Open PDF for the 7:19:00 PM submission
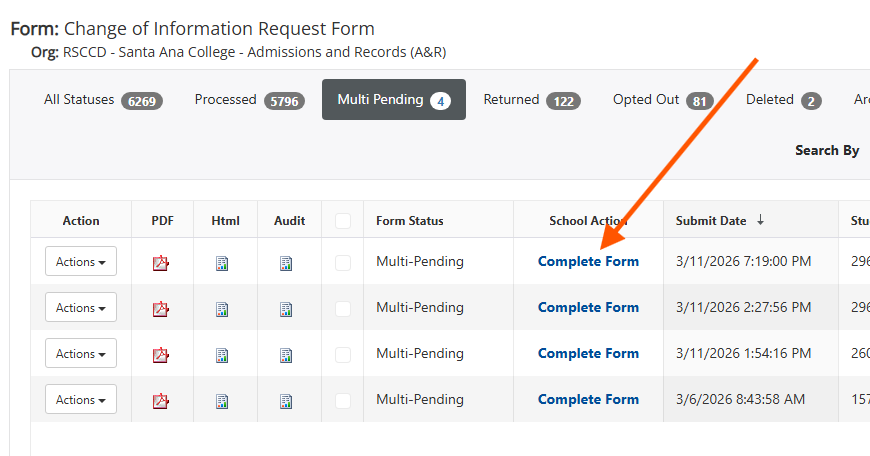The image size is (870, 456). 161,262
